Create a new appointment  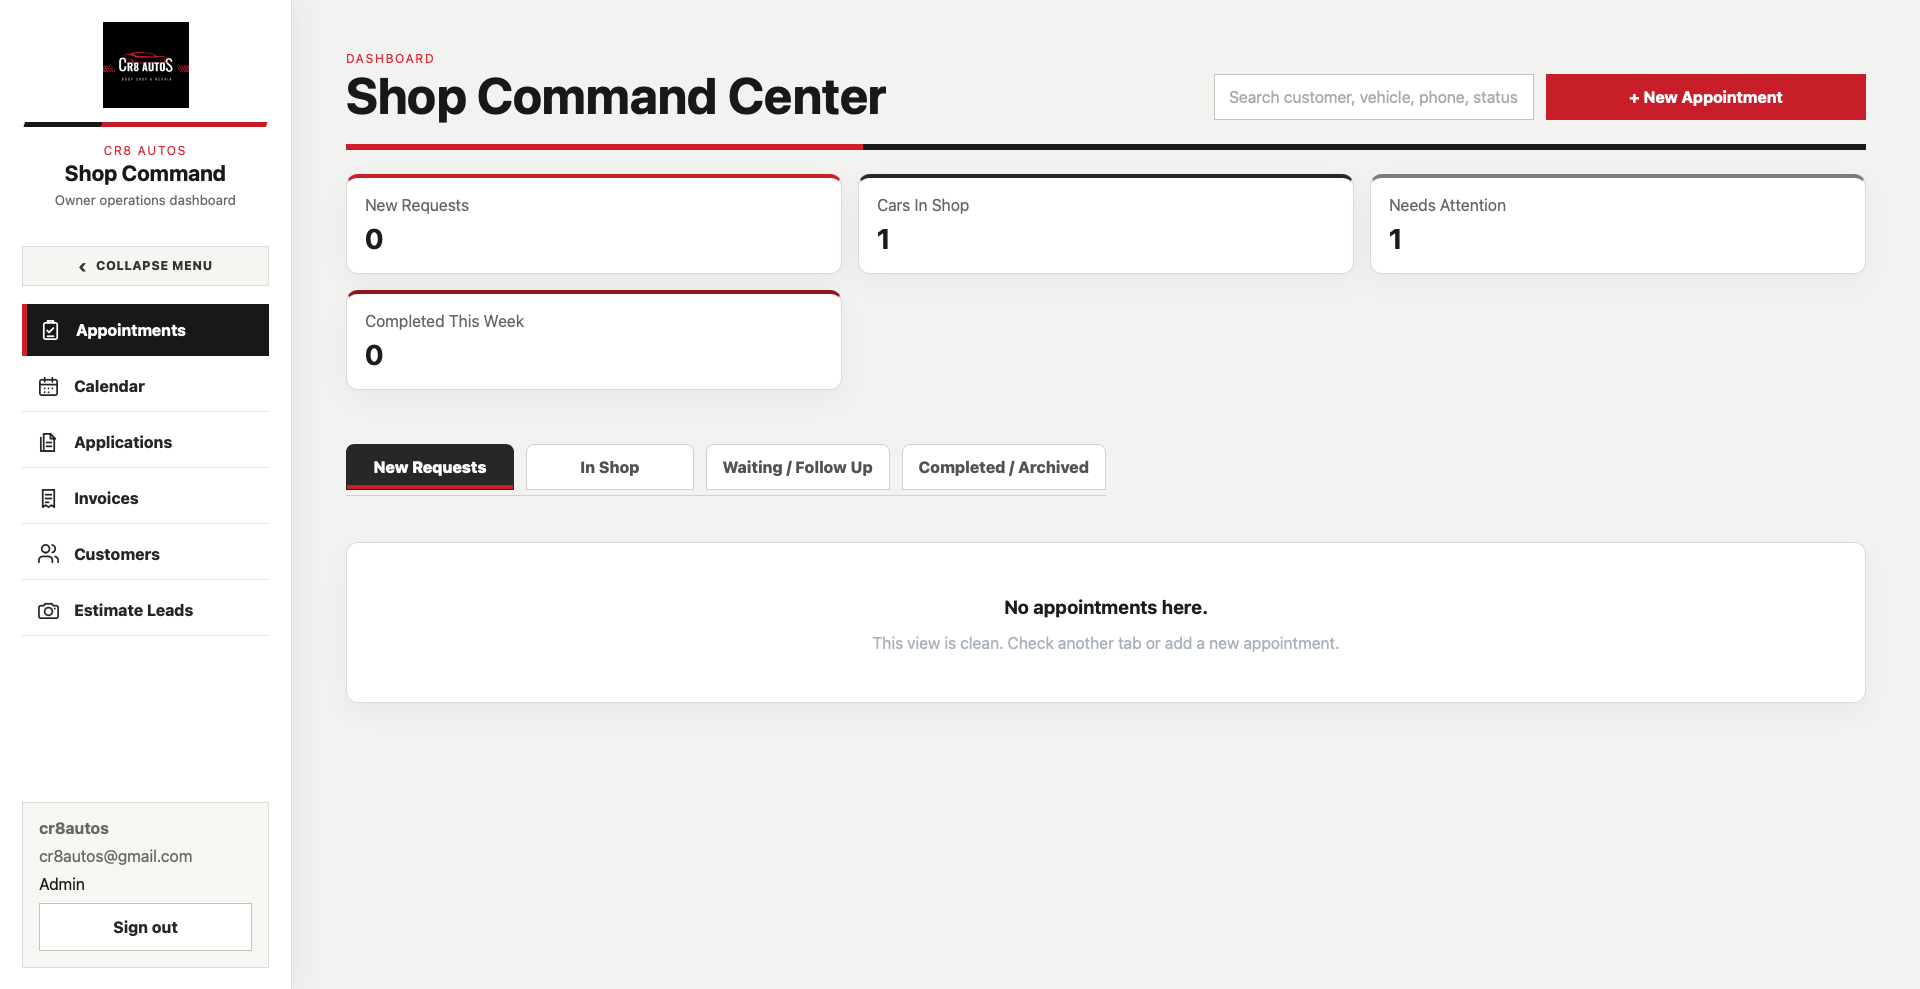[1706, 97]
